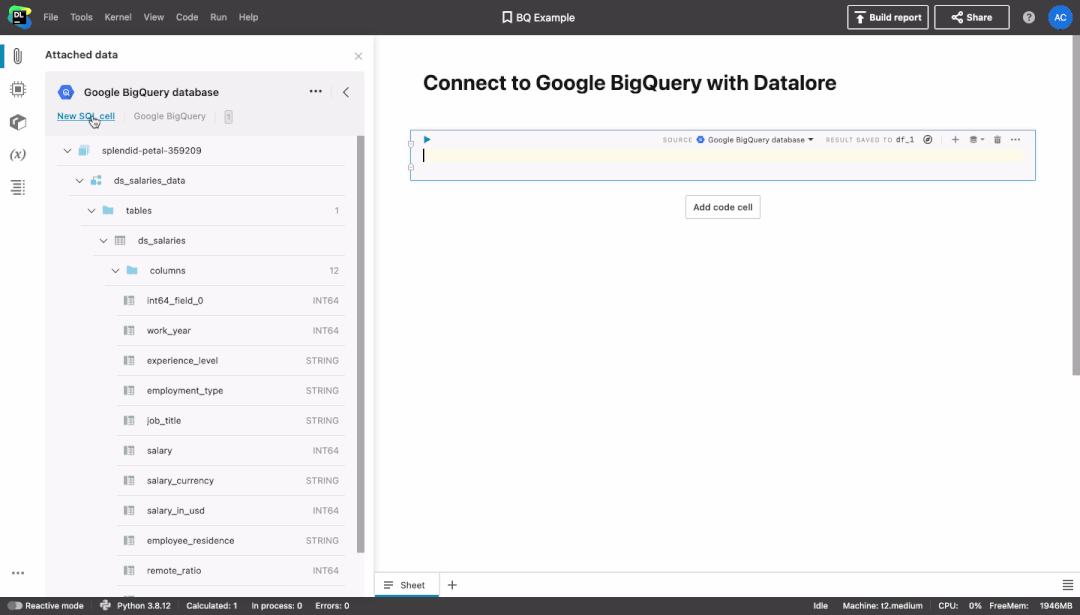1080x615 pixels.
Task: Run the SQL cell with play icon
Action: click(x=427, y=139)
